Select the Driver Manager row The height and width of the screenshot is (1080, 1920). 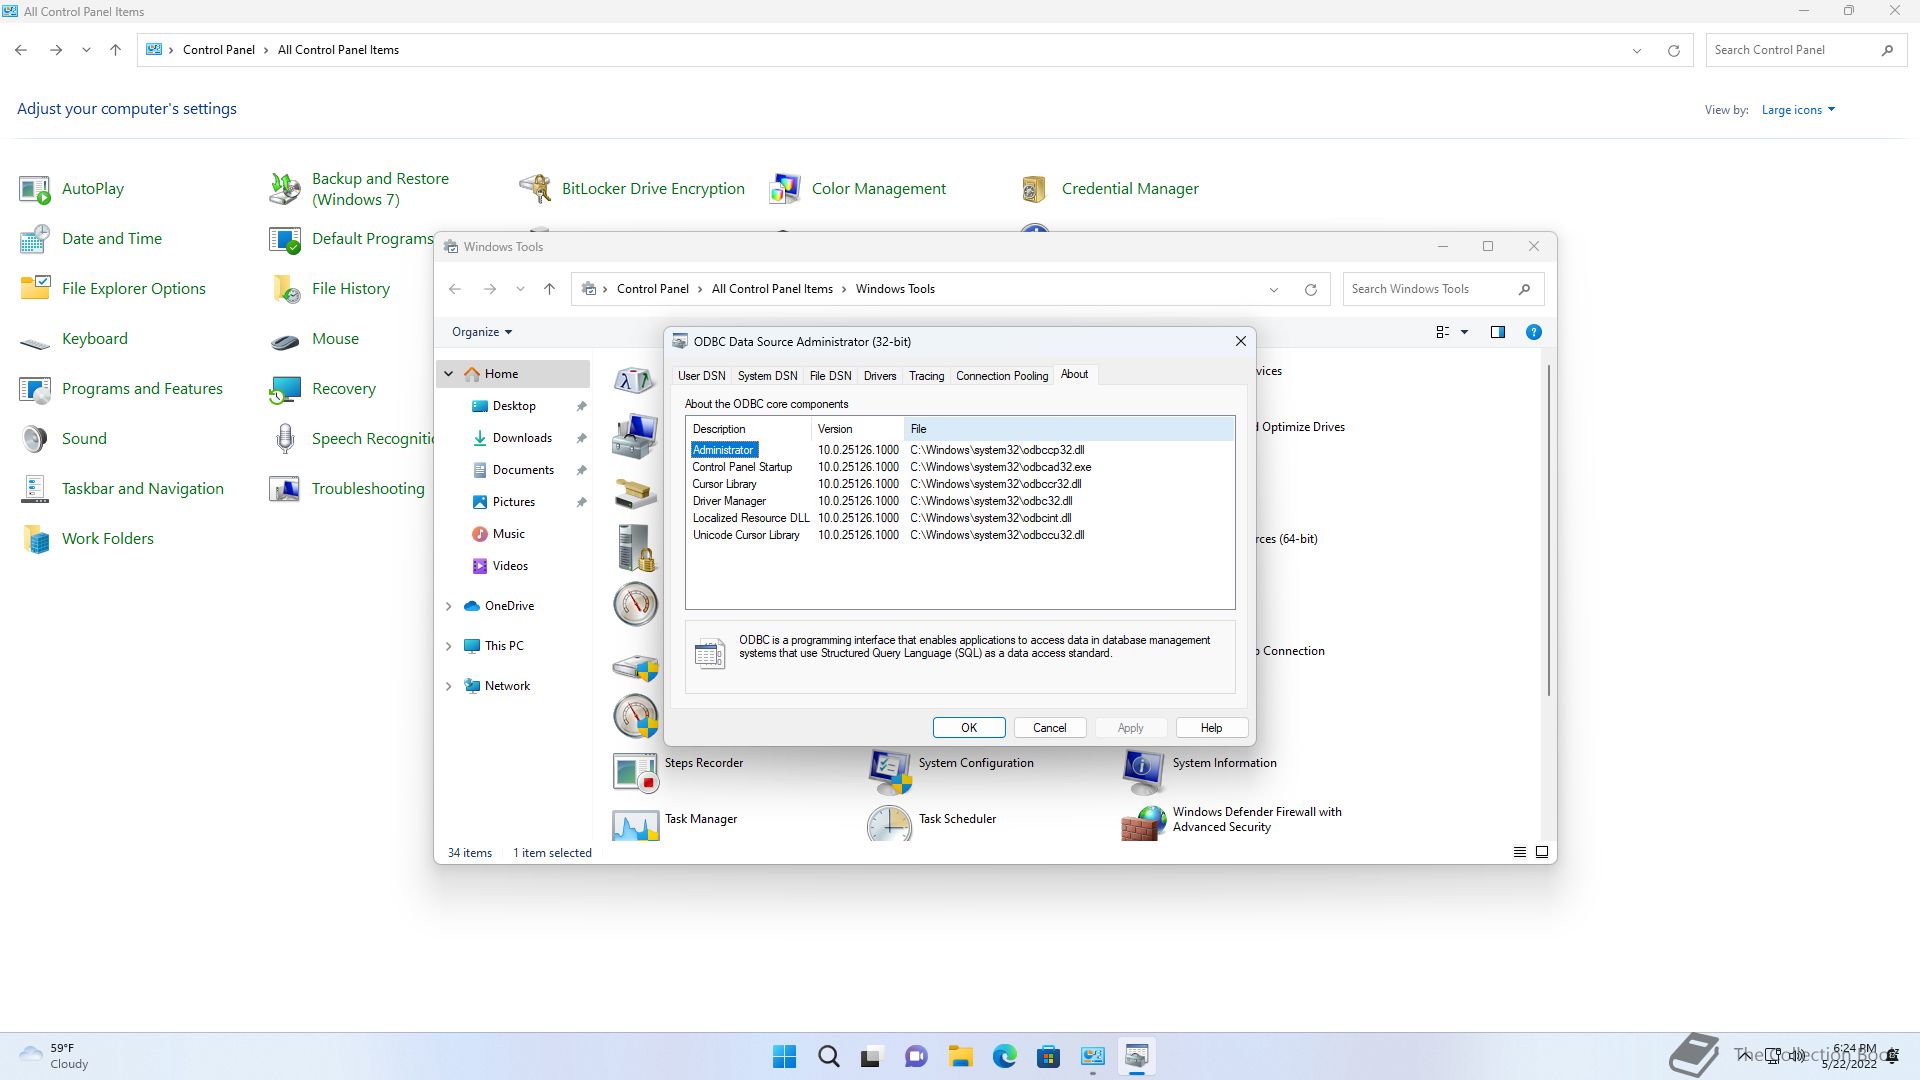click(x=960, y=501)
